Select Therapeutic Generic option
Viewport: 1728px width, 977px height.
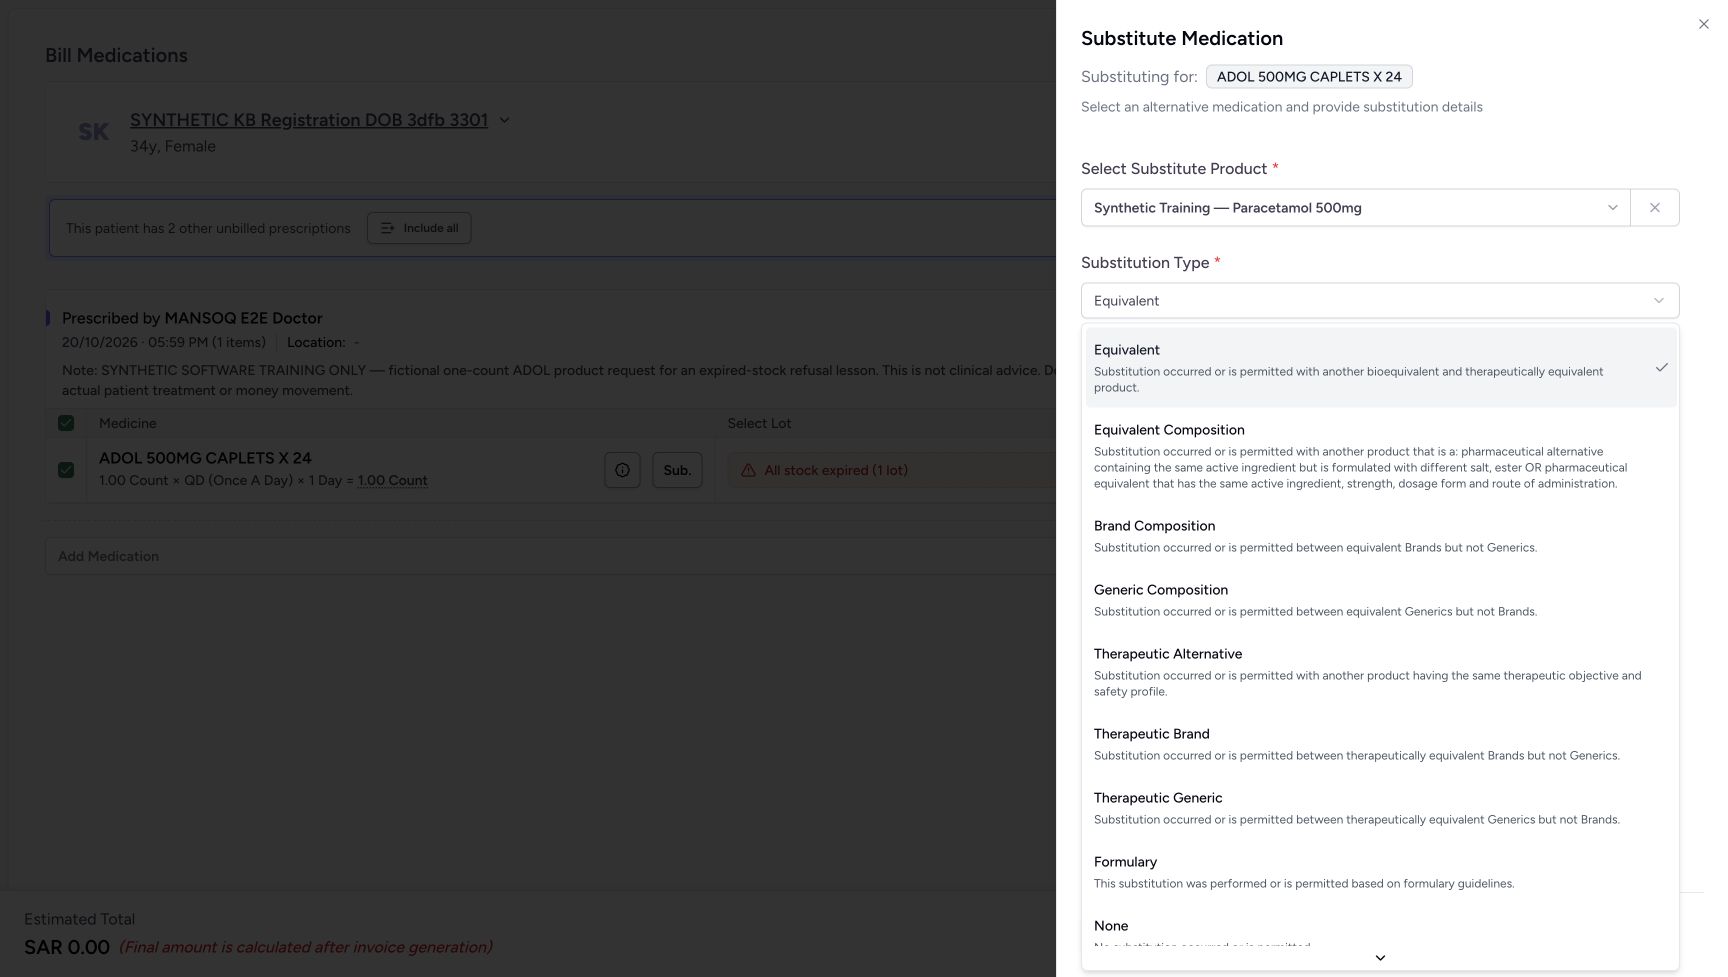(x=1380, y=808)
